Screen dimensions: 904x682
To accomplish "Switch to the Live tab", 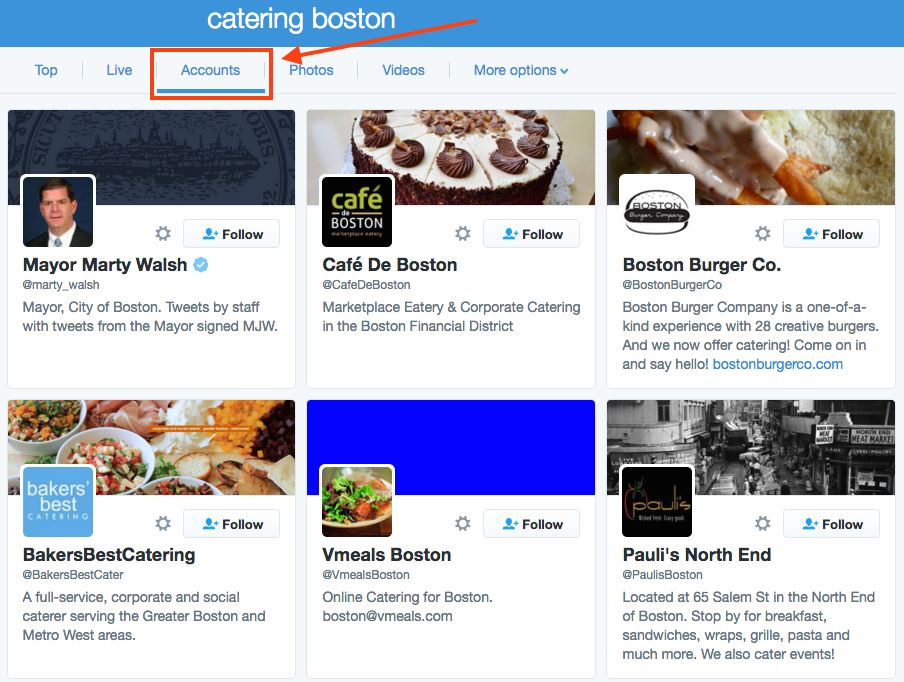I will [118, 70].
